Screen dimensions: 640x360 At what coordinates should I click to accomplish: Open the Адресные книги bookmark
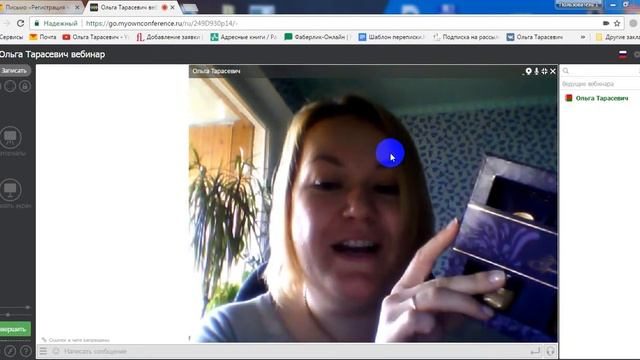(244, 37)
